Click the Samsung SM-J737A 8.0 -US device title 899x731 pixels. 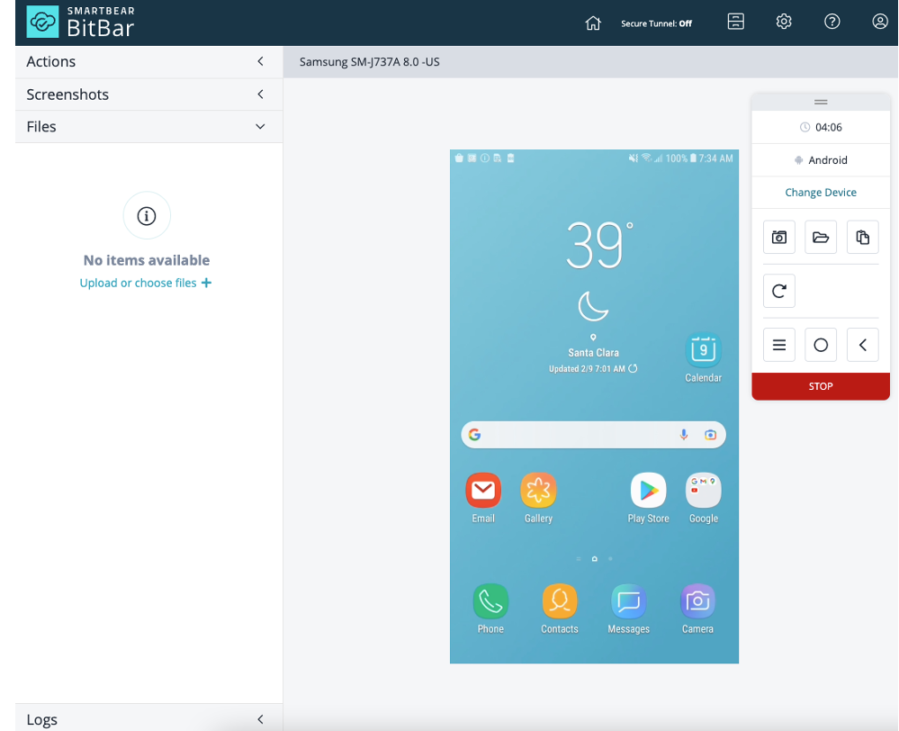pos(369,62)
